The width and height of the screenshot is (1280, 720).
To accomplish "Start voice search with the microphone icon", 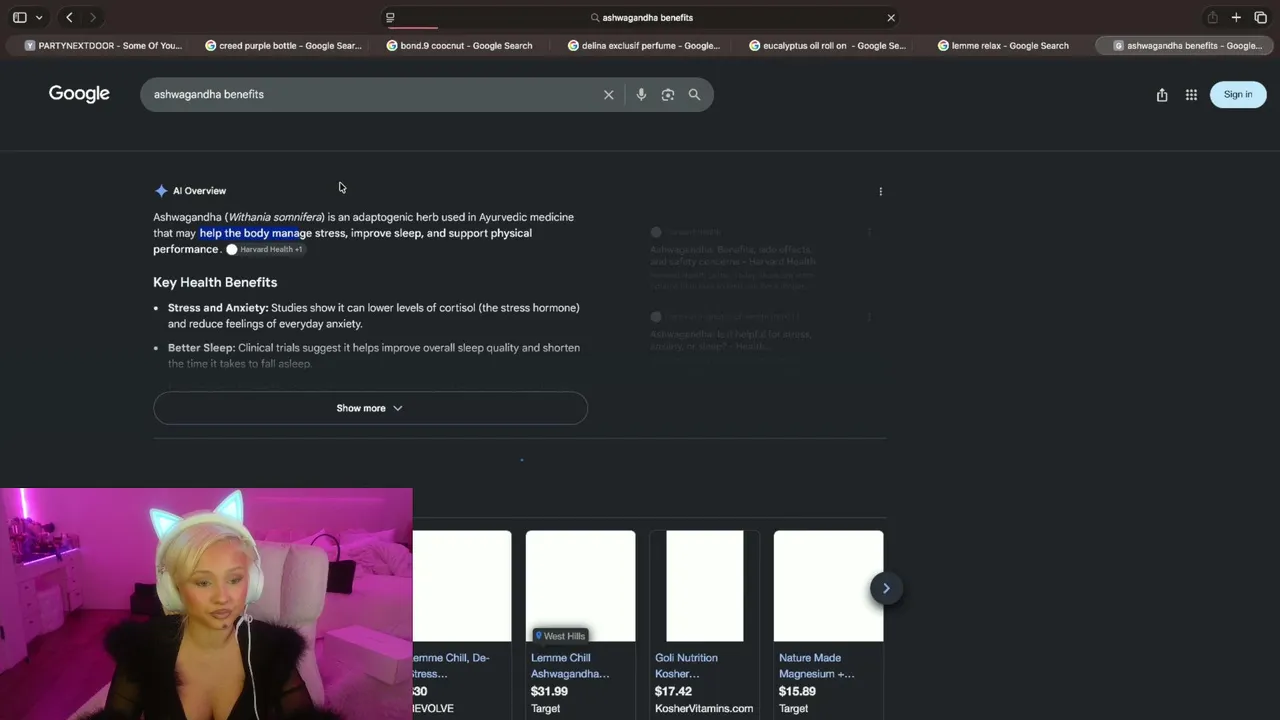I will pyautogui.click(x=641, y=94).
